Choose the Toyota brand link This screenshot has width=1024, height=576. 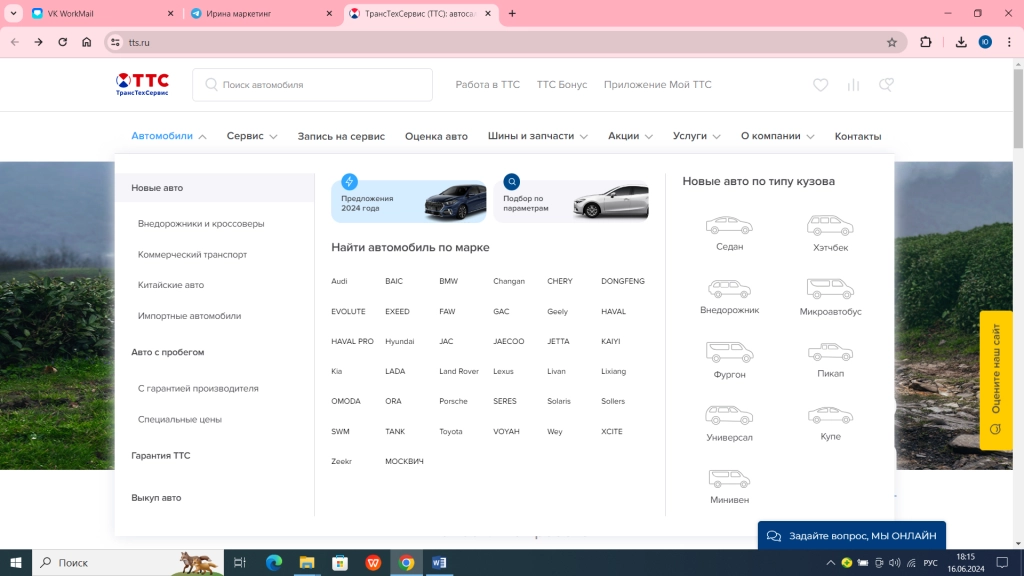(451, 432)
